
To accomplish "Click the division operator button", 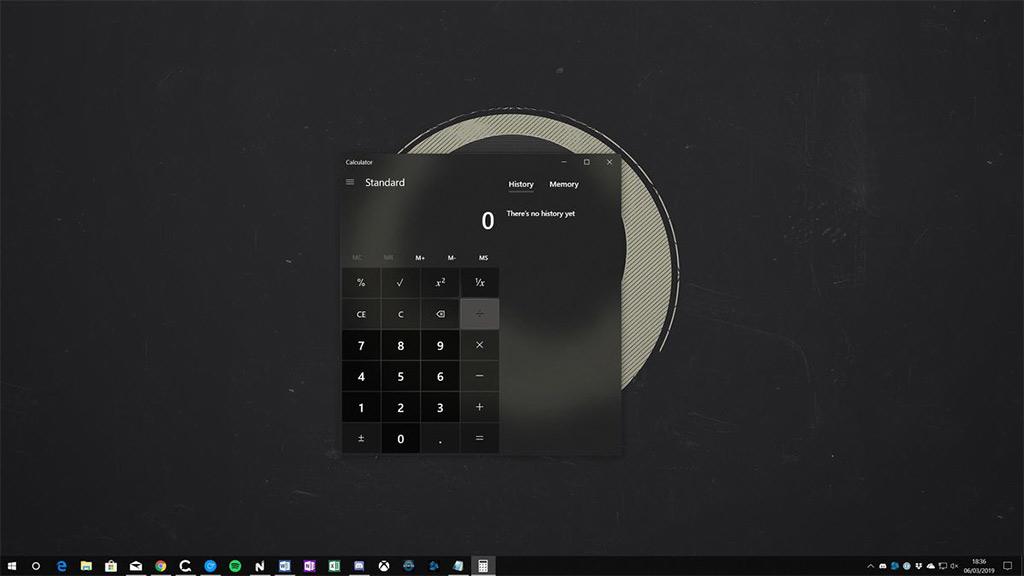I will 480,313.
